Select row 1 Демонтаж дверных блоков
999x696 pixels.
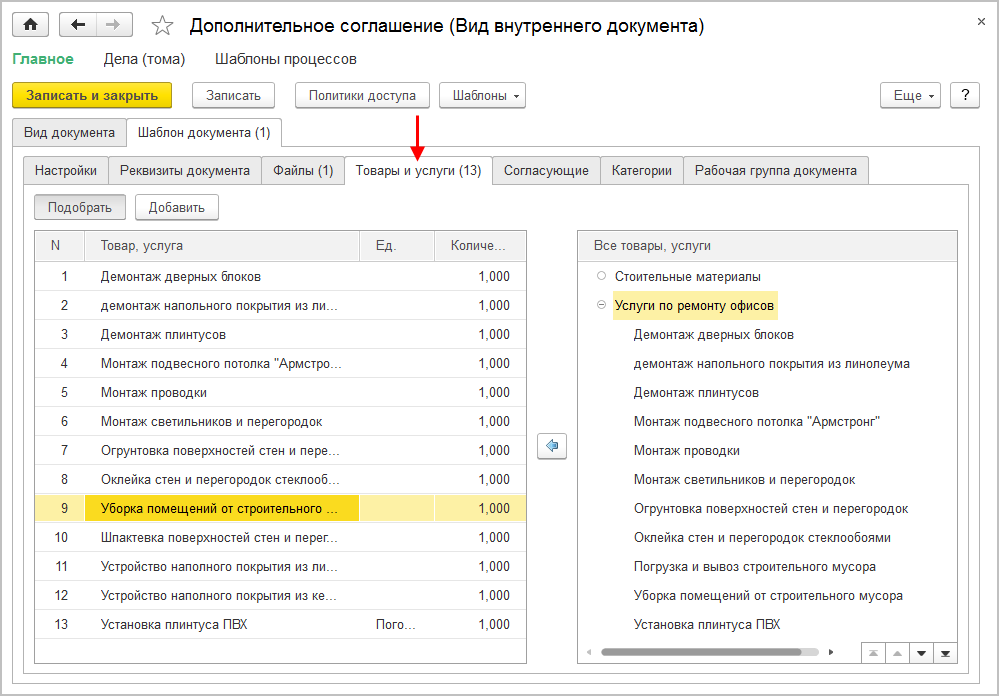pos(280,277)
